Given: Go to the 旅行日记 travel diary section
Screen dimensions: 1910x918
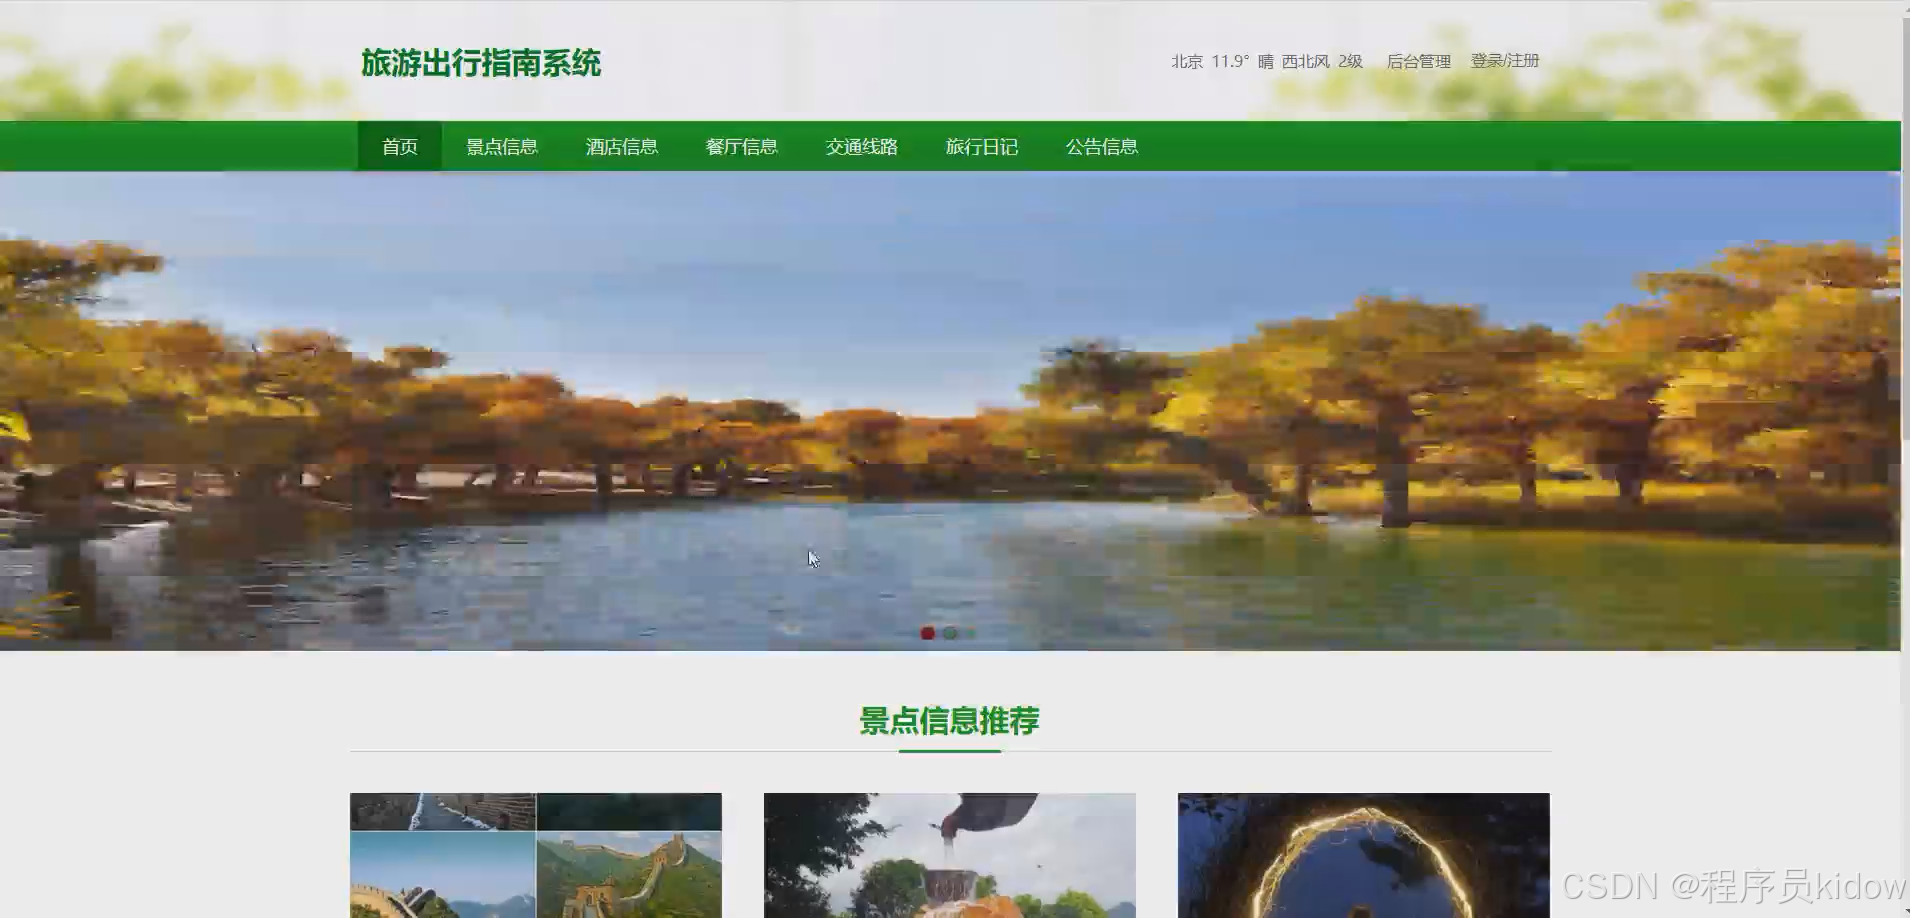Looking at the screenshot, I should (x=982, y=146).
